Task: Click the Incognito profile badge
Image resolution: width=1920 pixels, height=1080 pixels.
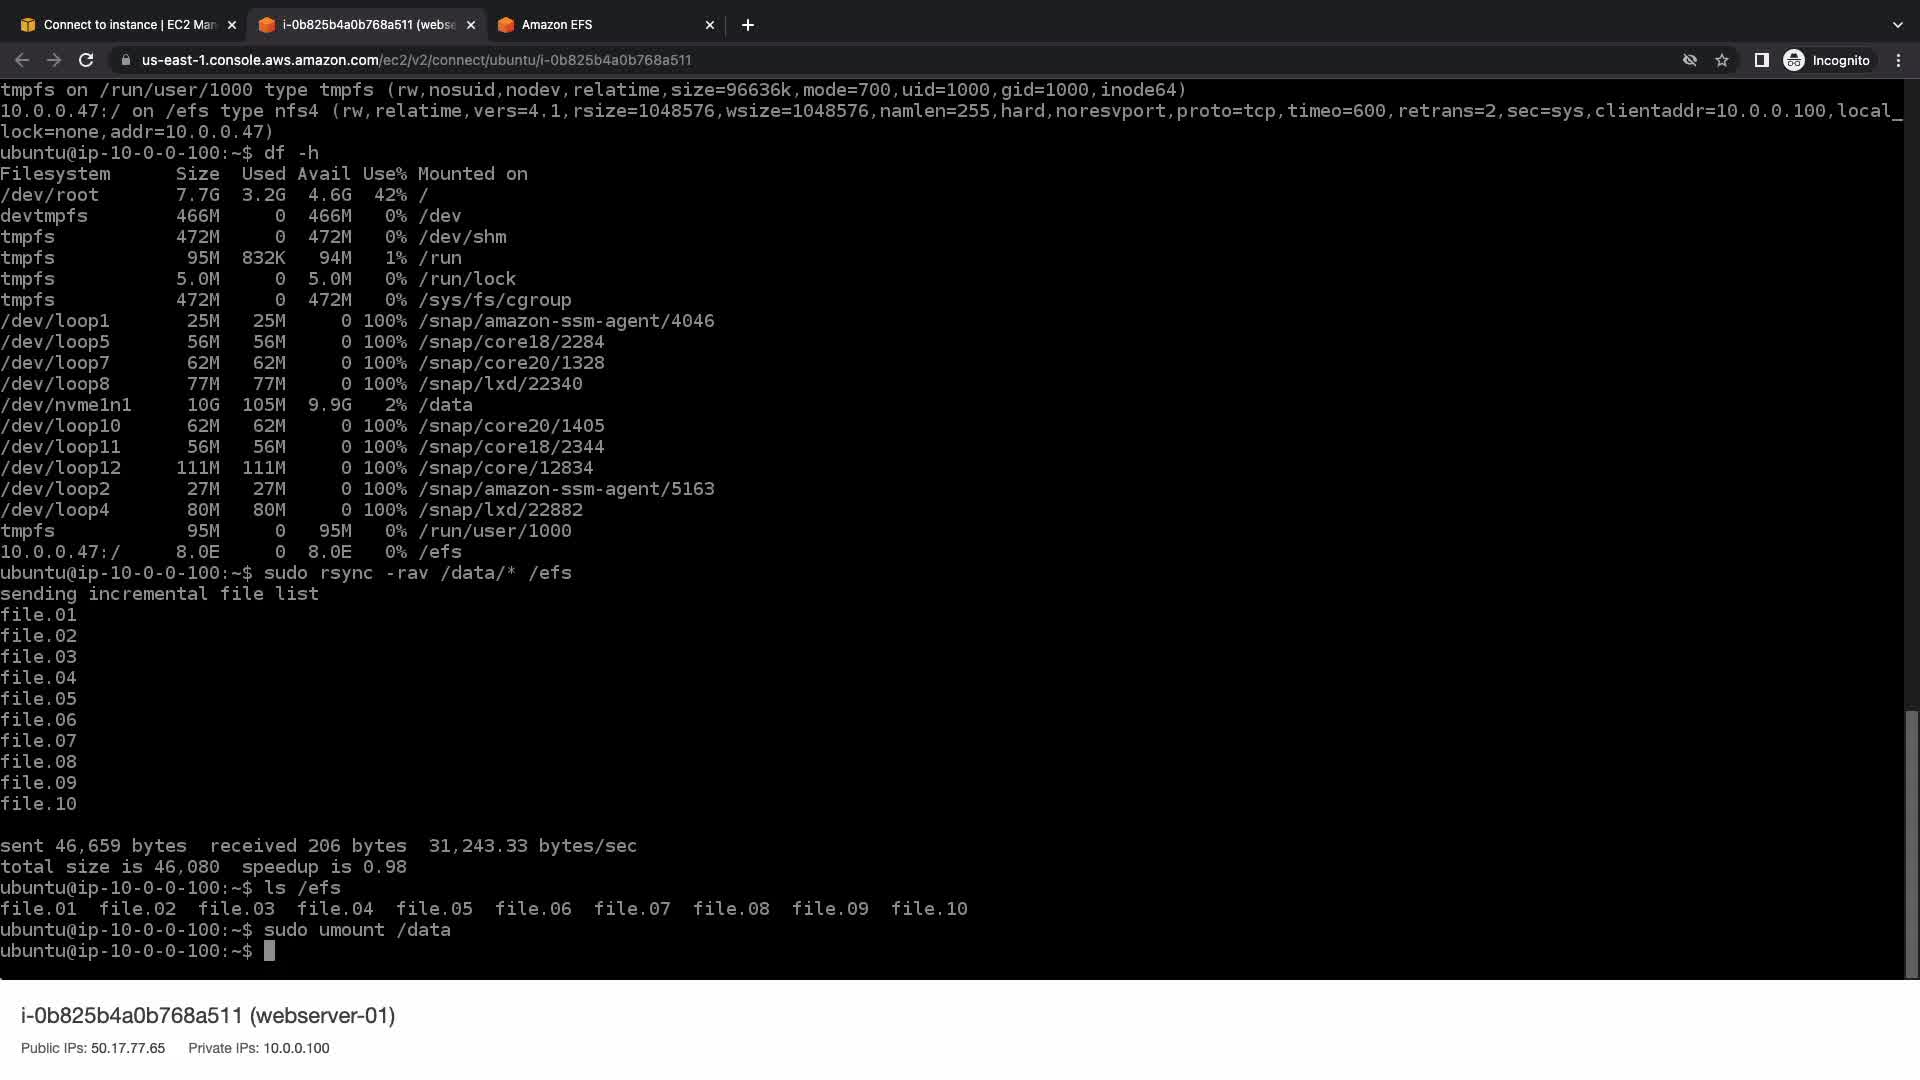Action: (x=1827, y=60)
